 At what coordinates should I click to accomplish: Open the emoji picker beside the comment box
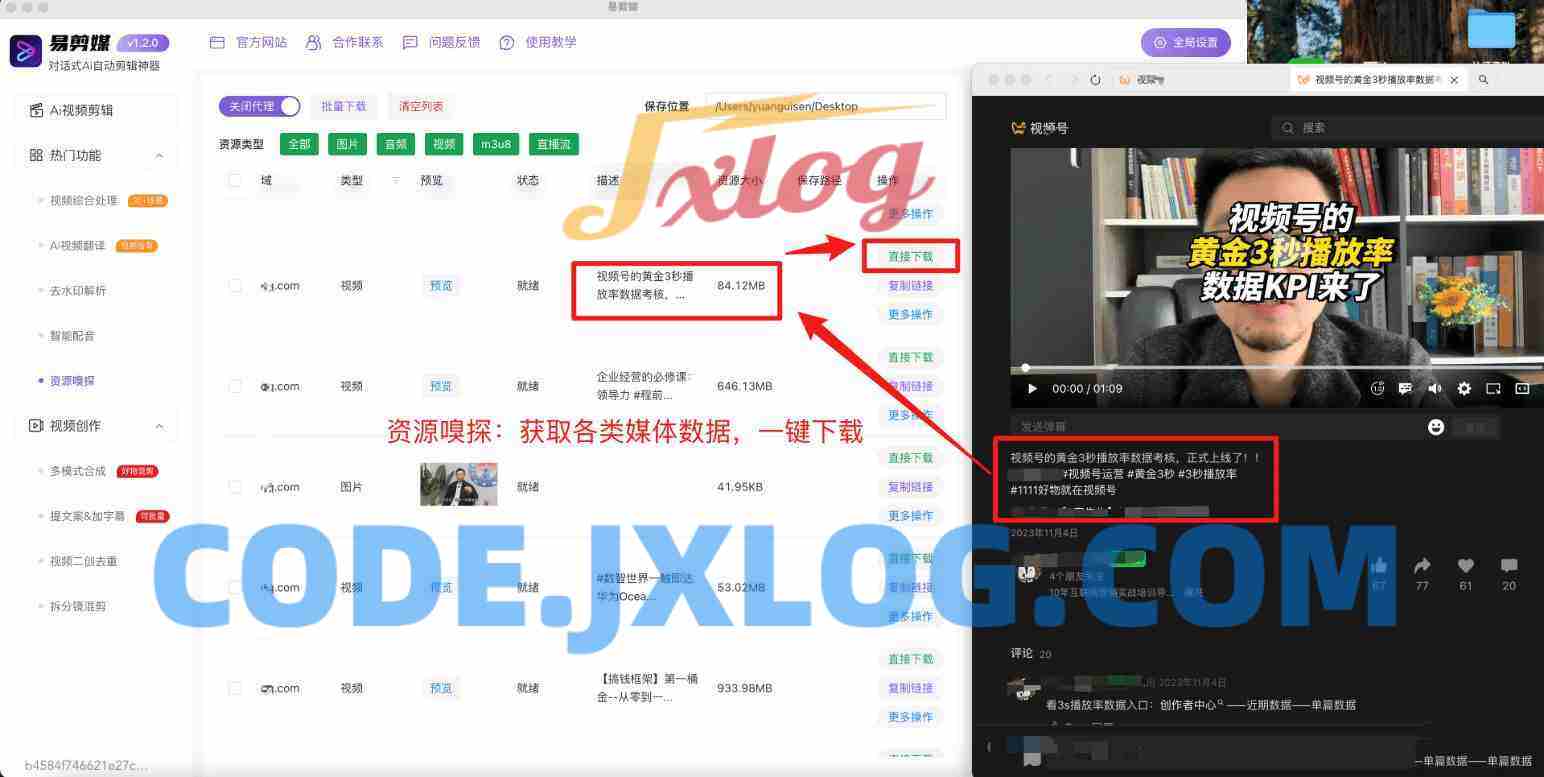1436,426
